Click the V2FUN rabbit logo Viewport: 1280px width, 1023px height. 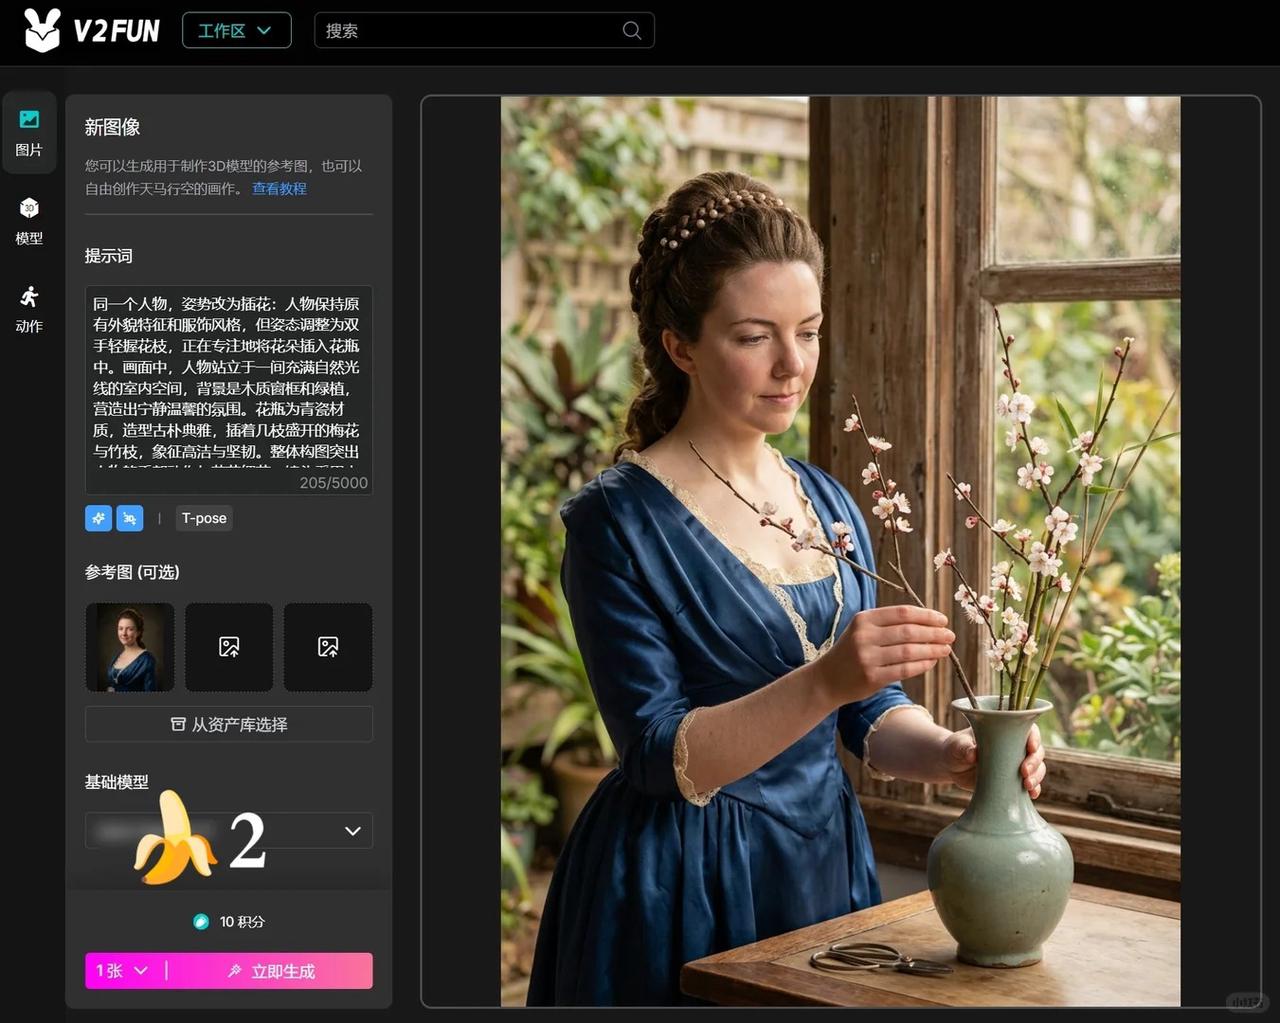(x=42, y=31)
